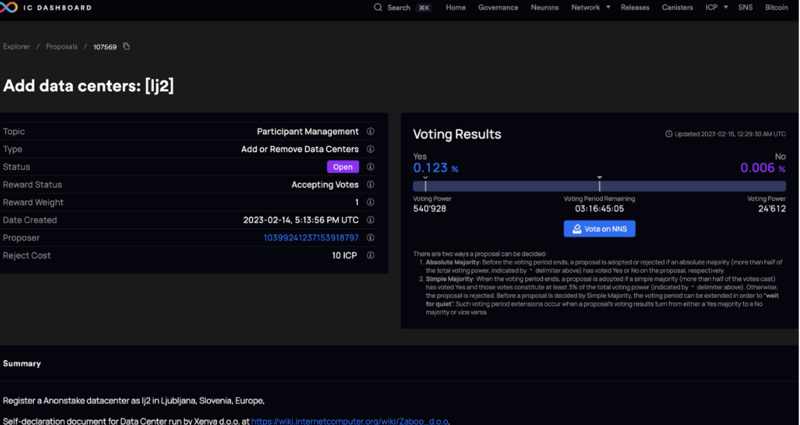Screen dimensions: 800x425
Task: Go to the Neurons page
Action: click(x=544, y=7)
